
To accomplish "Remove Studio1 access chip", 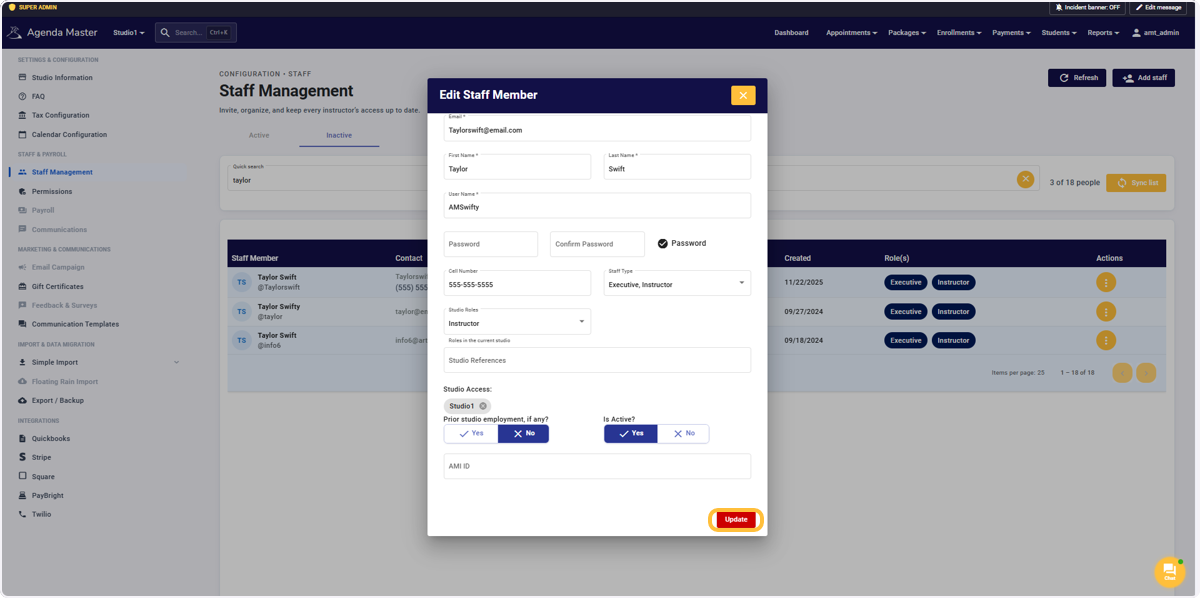I will pyautogui.click(x=483, y=406).
